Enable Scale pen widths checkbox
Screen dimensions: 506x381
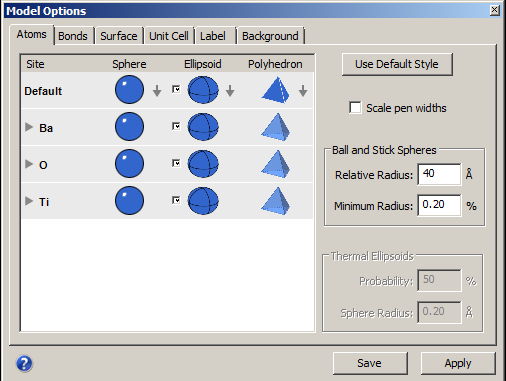(x=355, y=108)
